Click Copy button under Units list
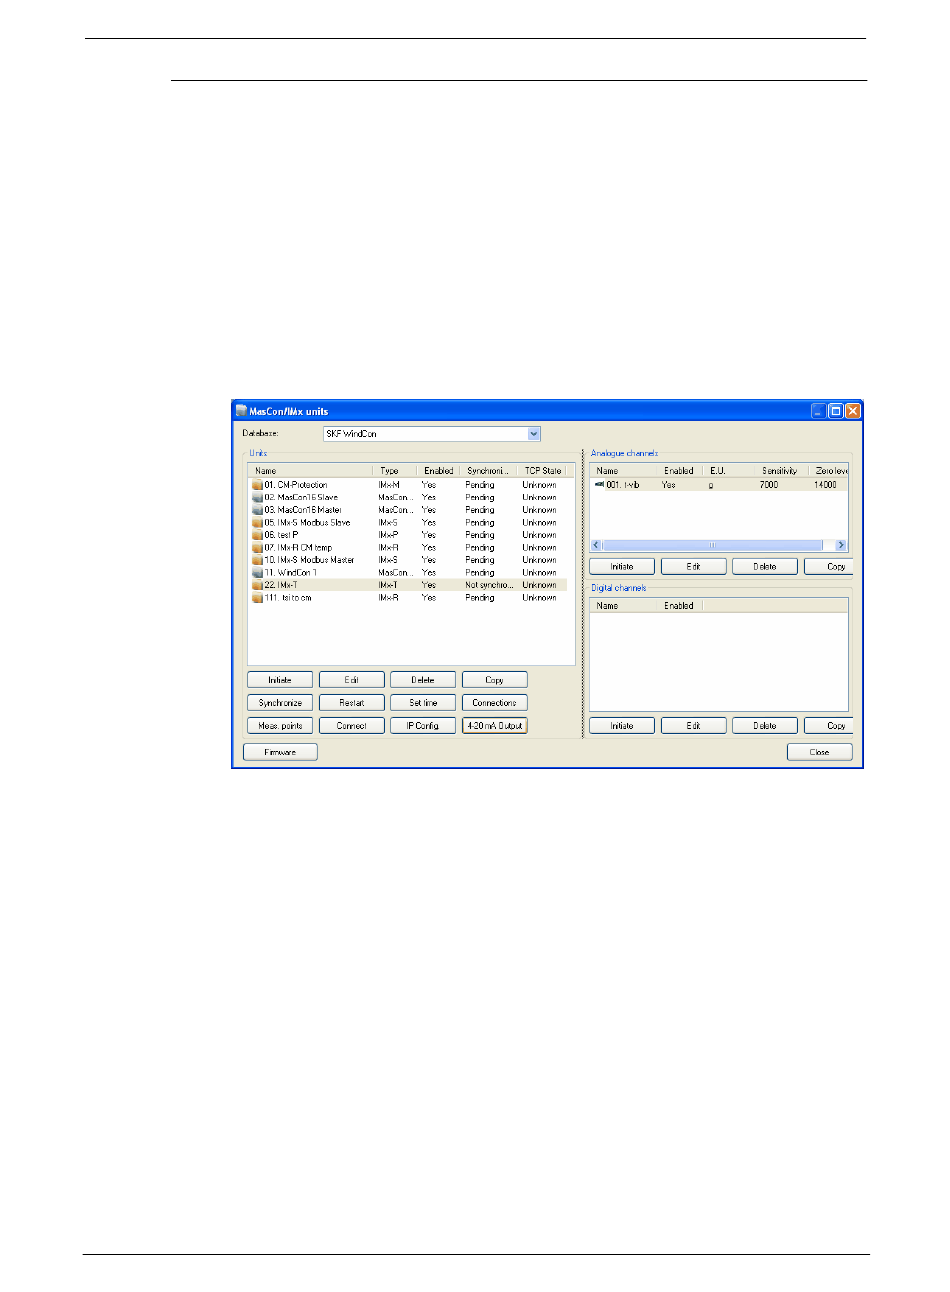The height and width of the screenshot is (1292, 950). 495,680
